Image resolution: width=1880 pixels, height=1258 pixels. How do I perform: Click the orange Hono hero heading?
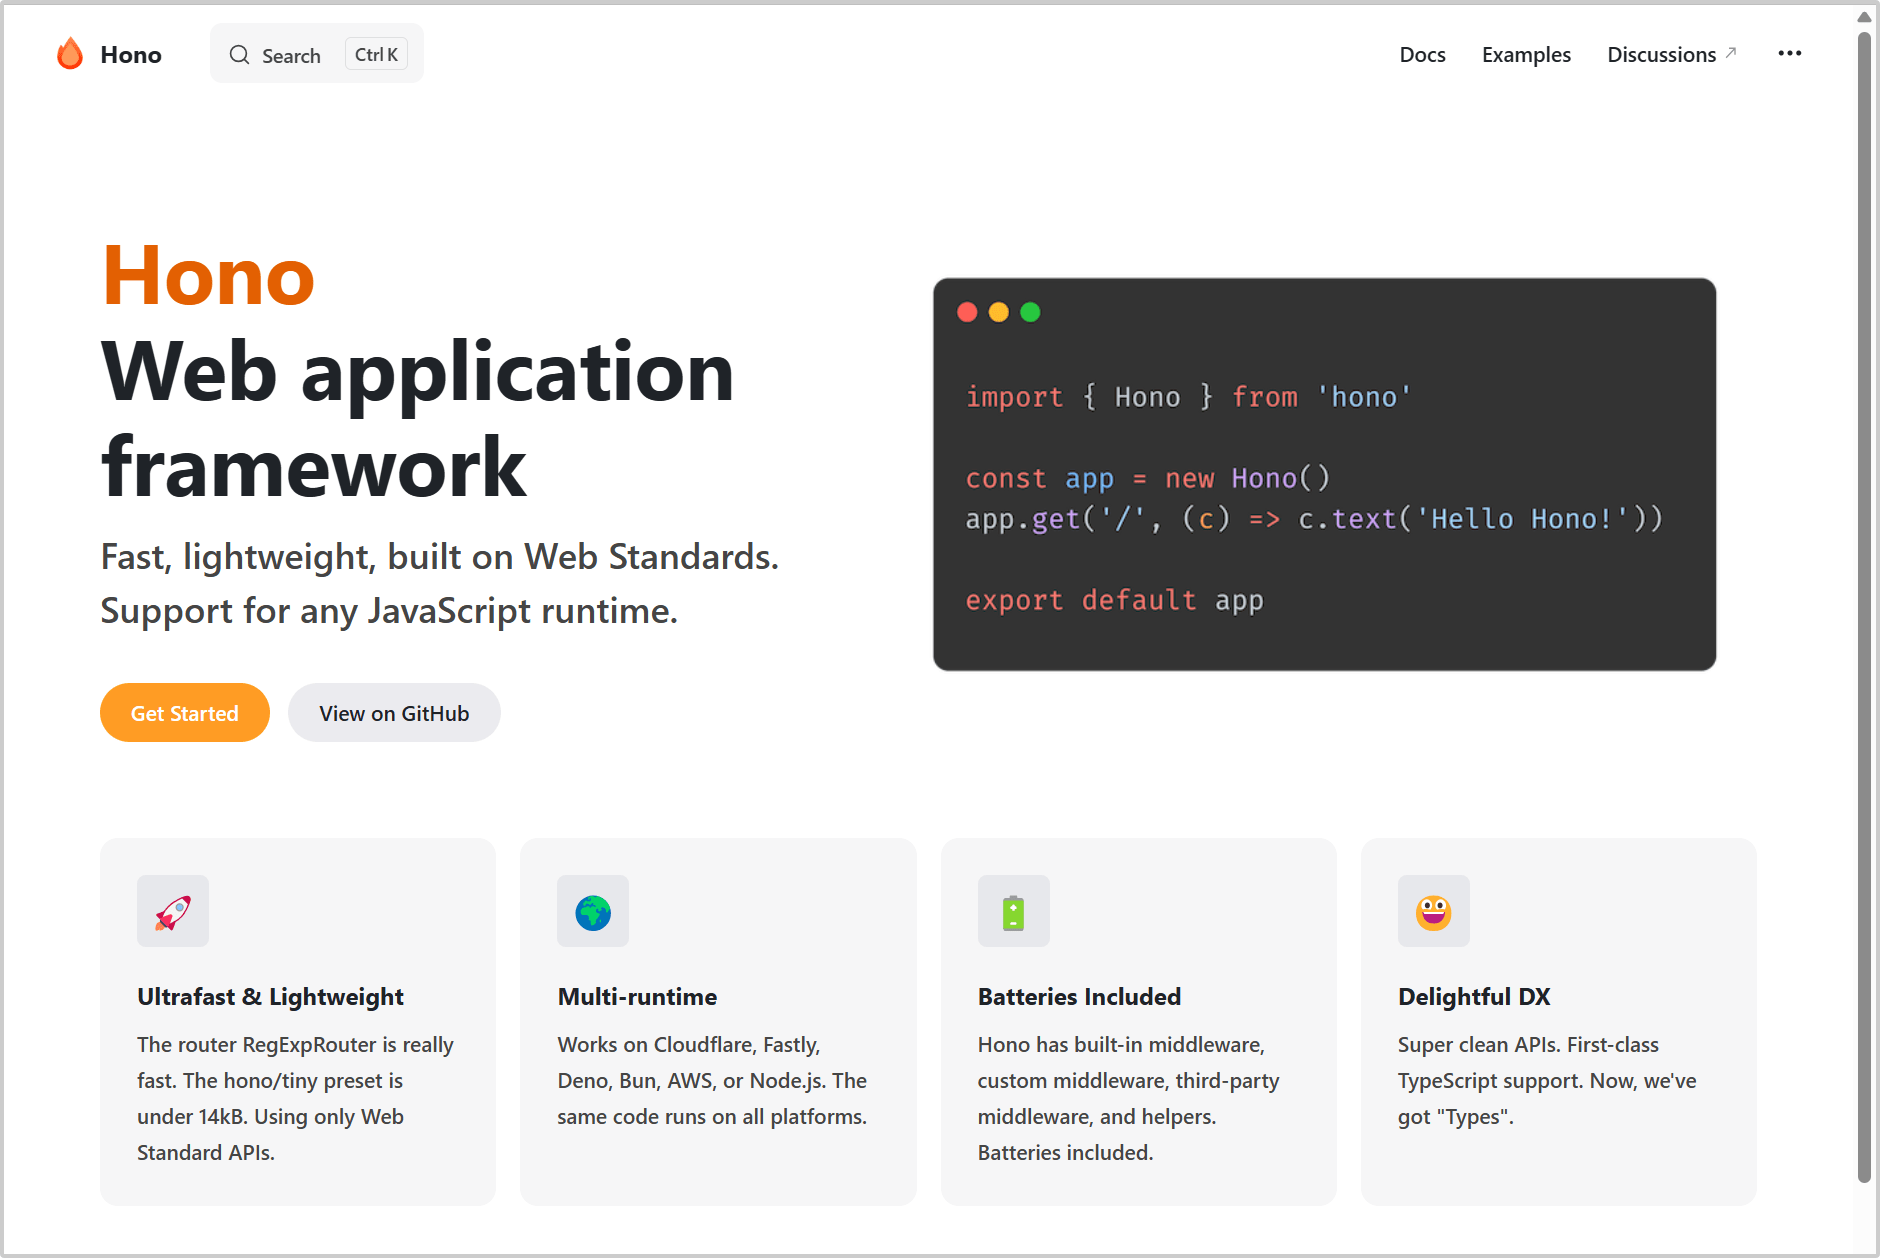(208, 276)
